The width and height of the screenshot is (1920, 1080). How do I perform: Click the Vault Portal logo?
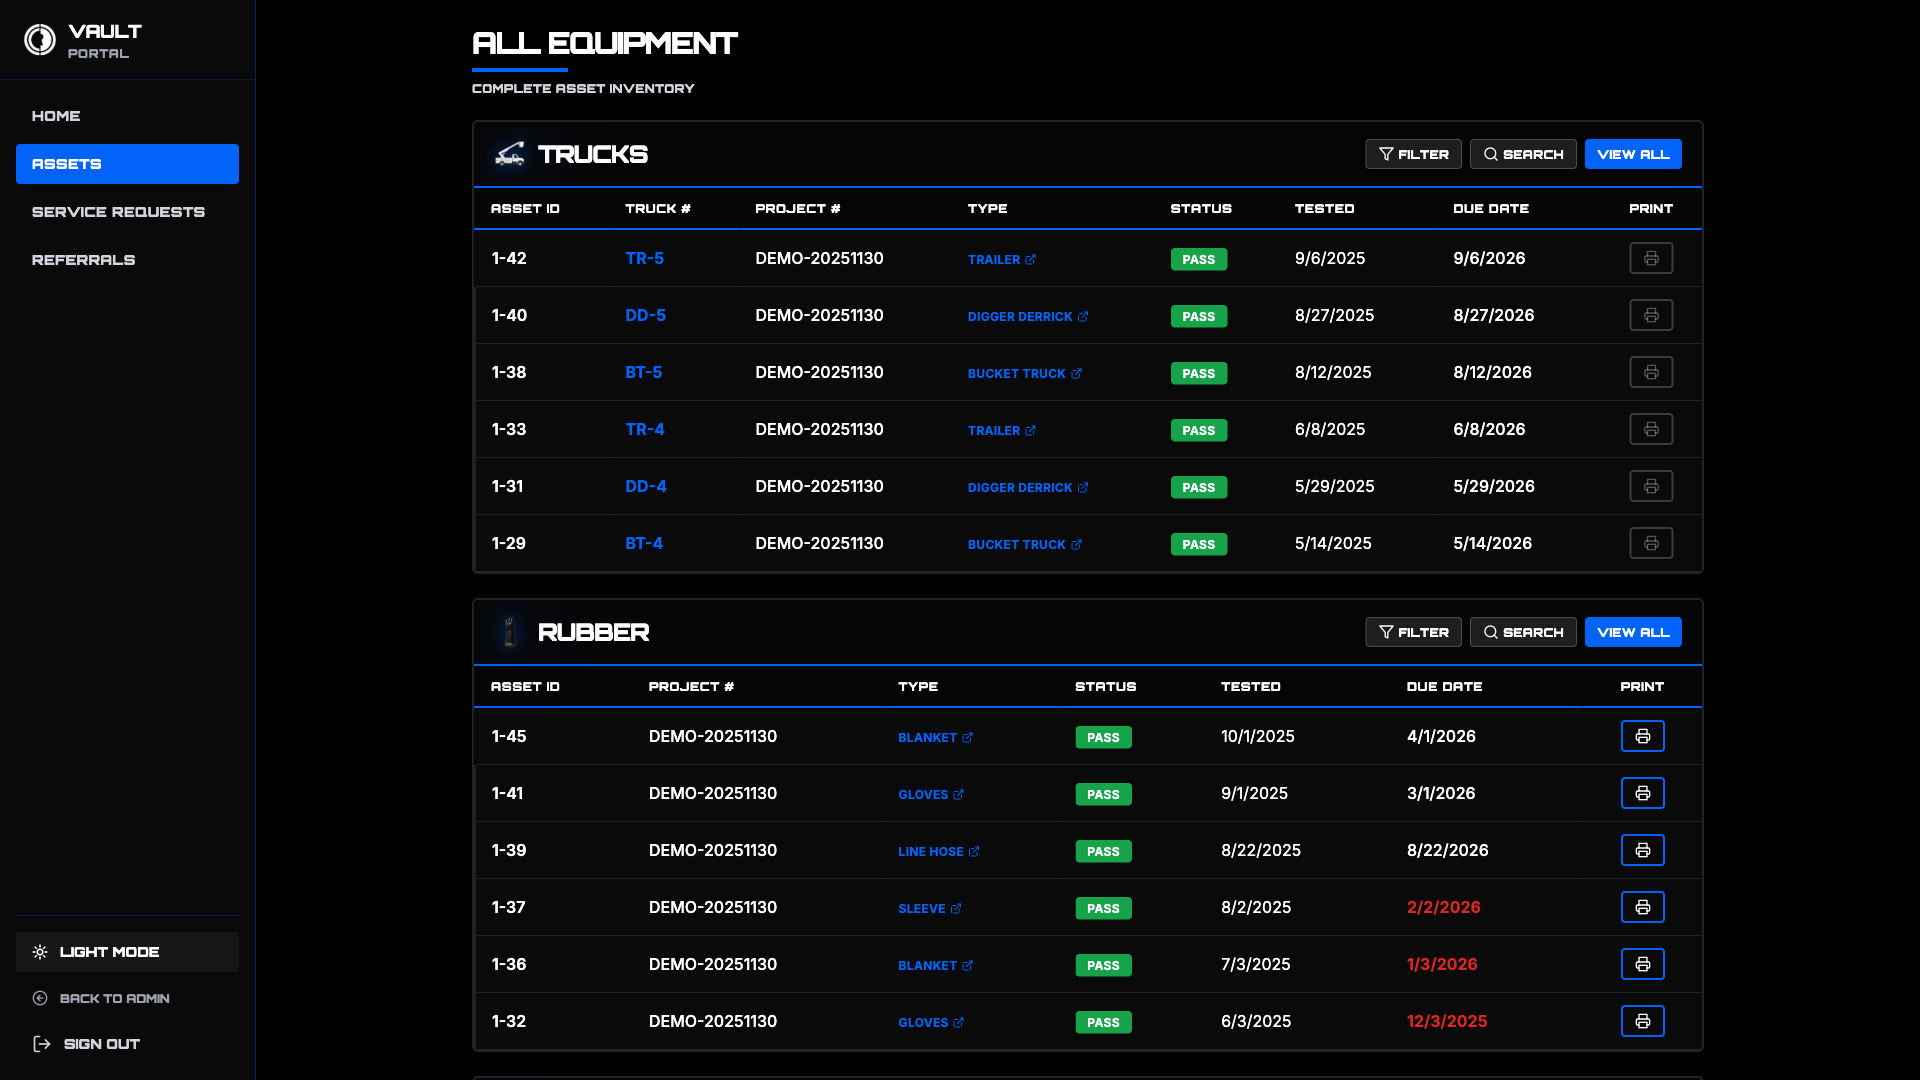40,39
